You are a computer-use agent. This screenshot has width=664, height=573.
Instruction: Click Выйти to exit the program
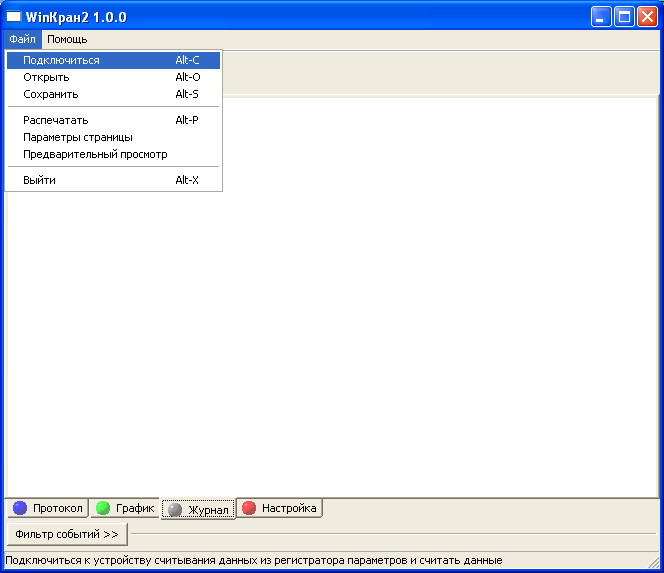(x=113, y=180)
